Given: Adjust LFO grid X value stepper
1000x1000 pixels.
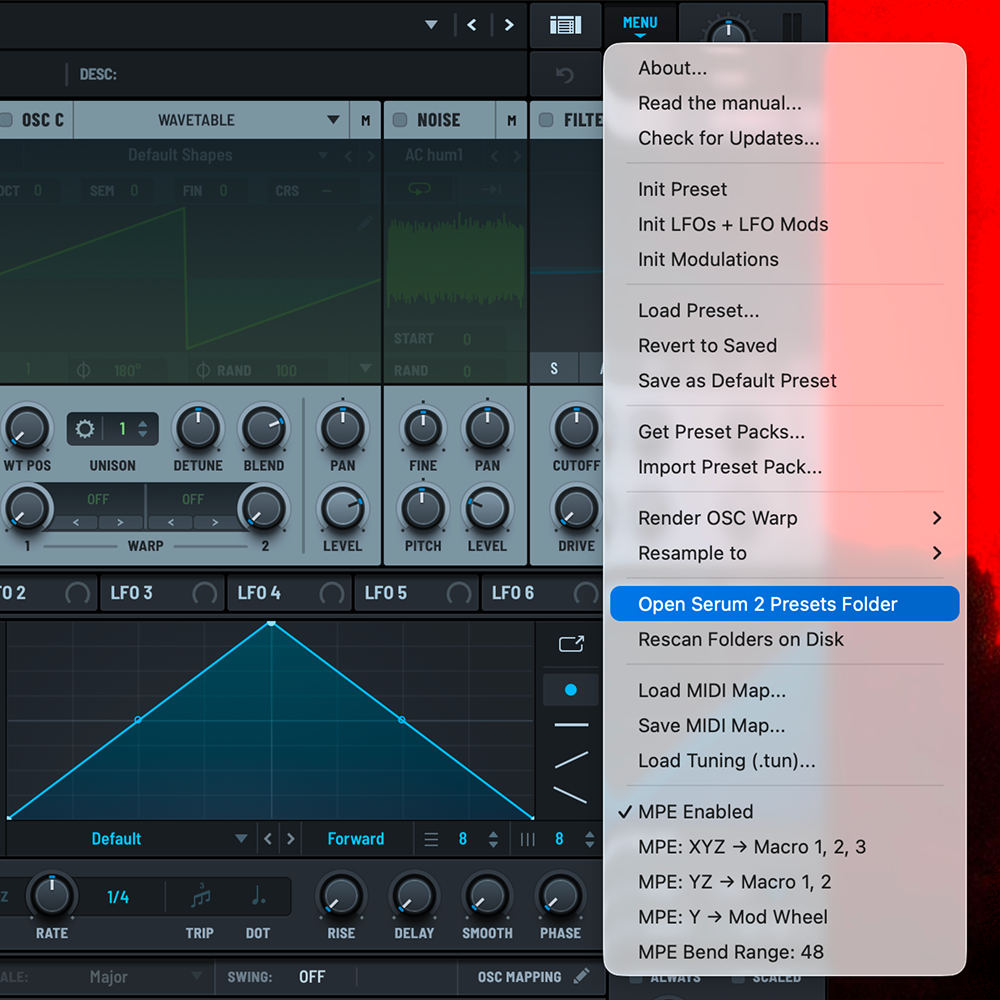Looking at the screenshot, I should [x=493, y=839].
